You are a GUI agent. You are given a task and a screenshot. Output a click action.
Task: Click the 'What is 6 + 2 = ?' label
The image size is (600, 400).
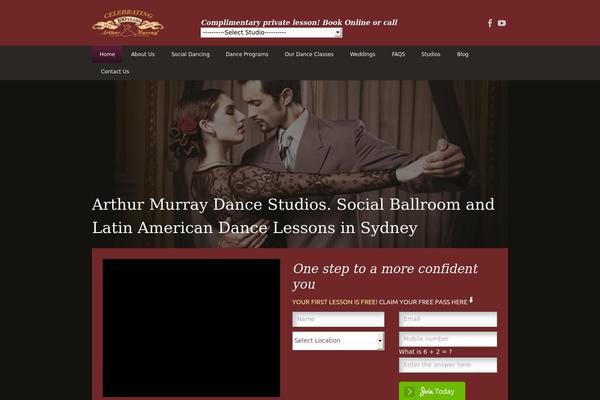(425, 352)
